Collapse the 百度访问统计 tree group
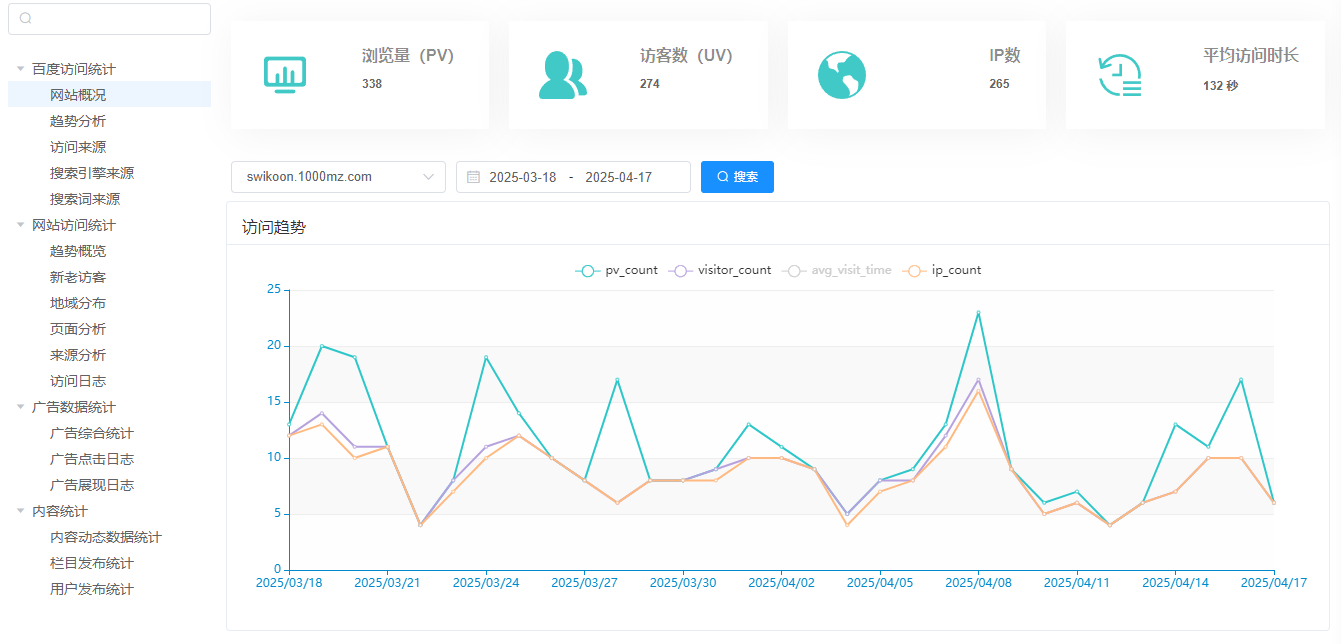 pos(20,69)
